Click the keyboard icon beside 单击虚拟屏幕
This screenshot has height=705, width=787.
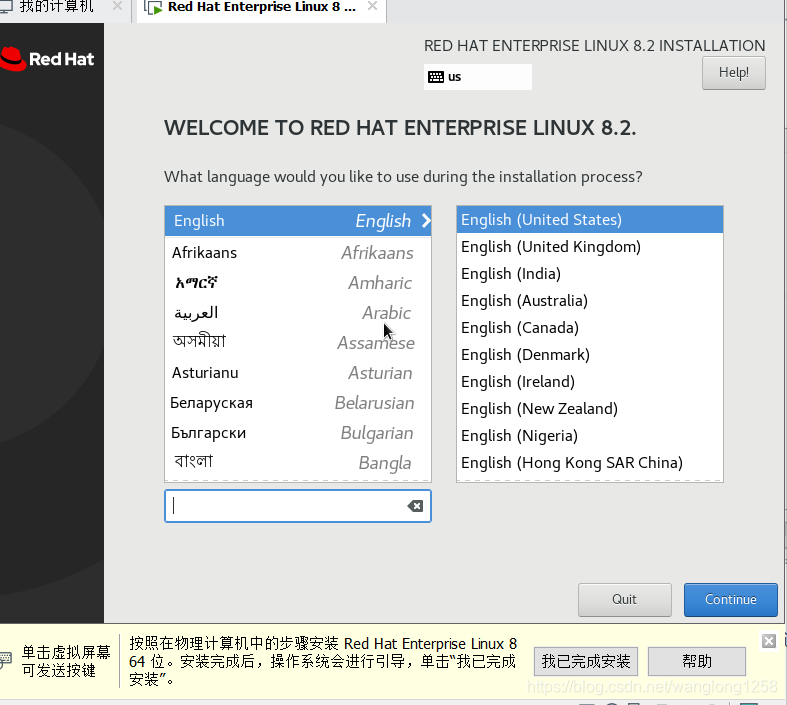[x=5, y=660]
